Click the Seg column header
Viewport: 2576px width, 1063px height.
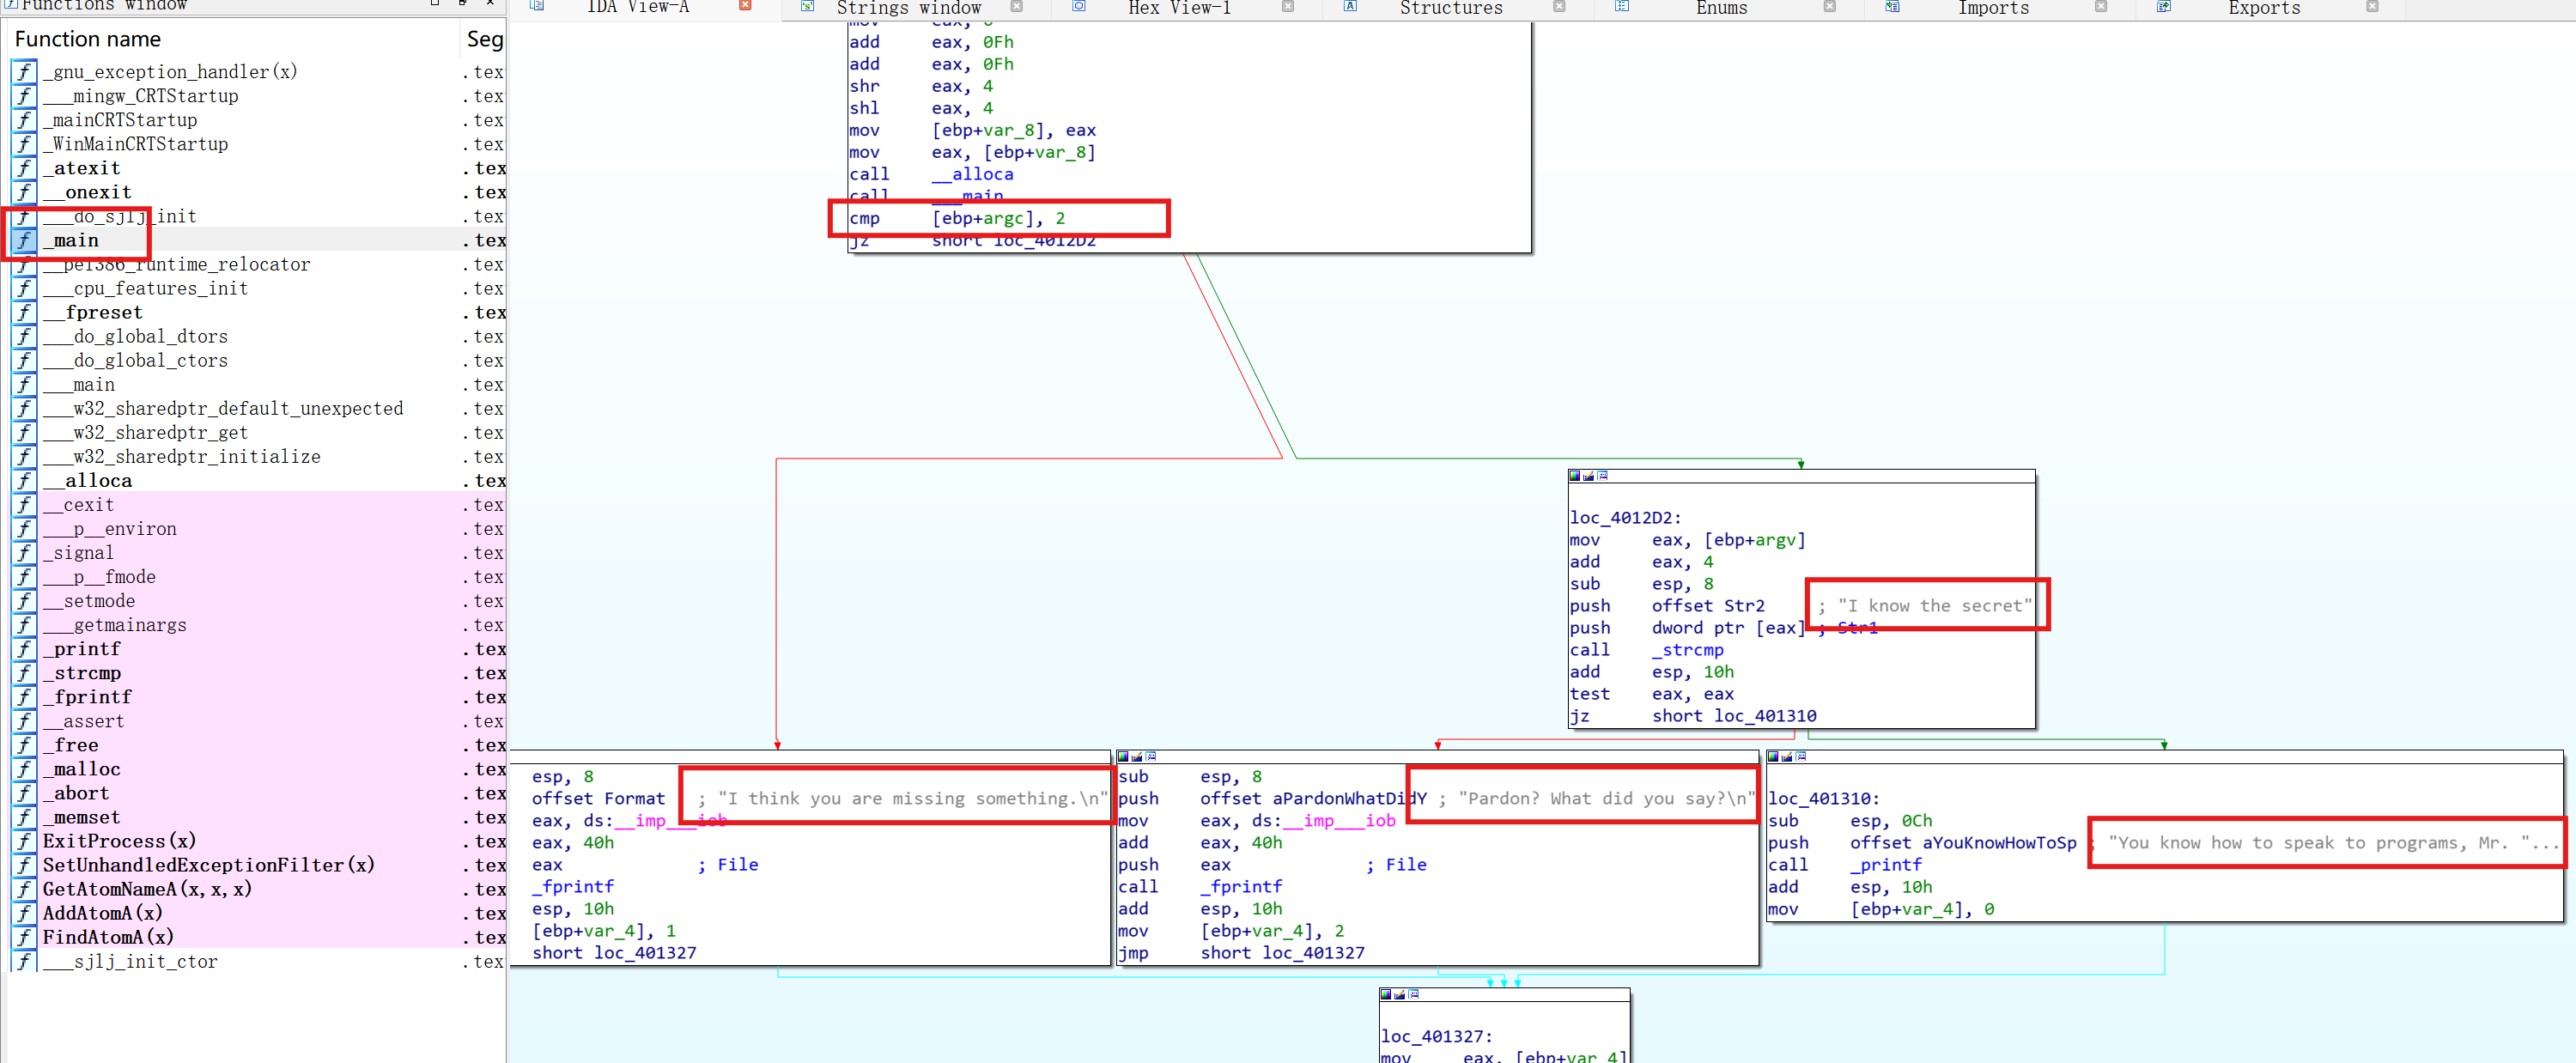pyautogui.click(x=484, y=39)
